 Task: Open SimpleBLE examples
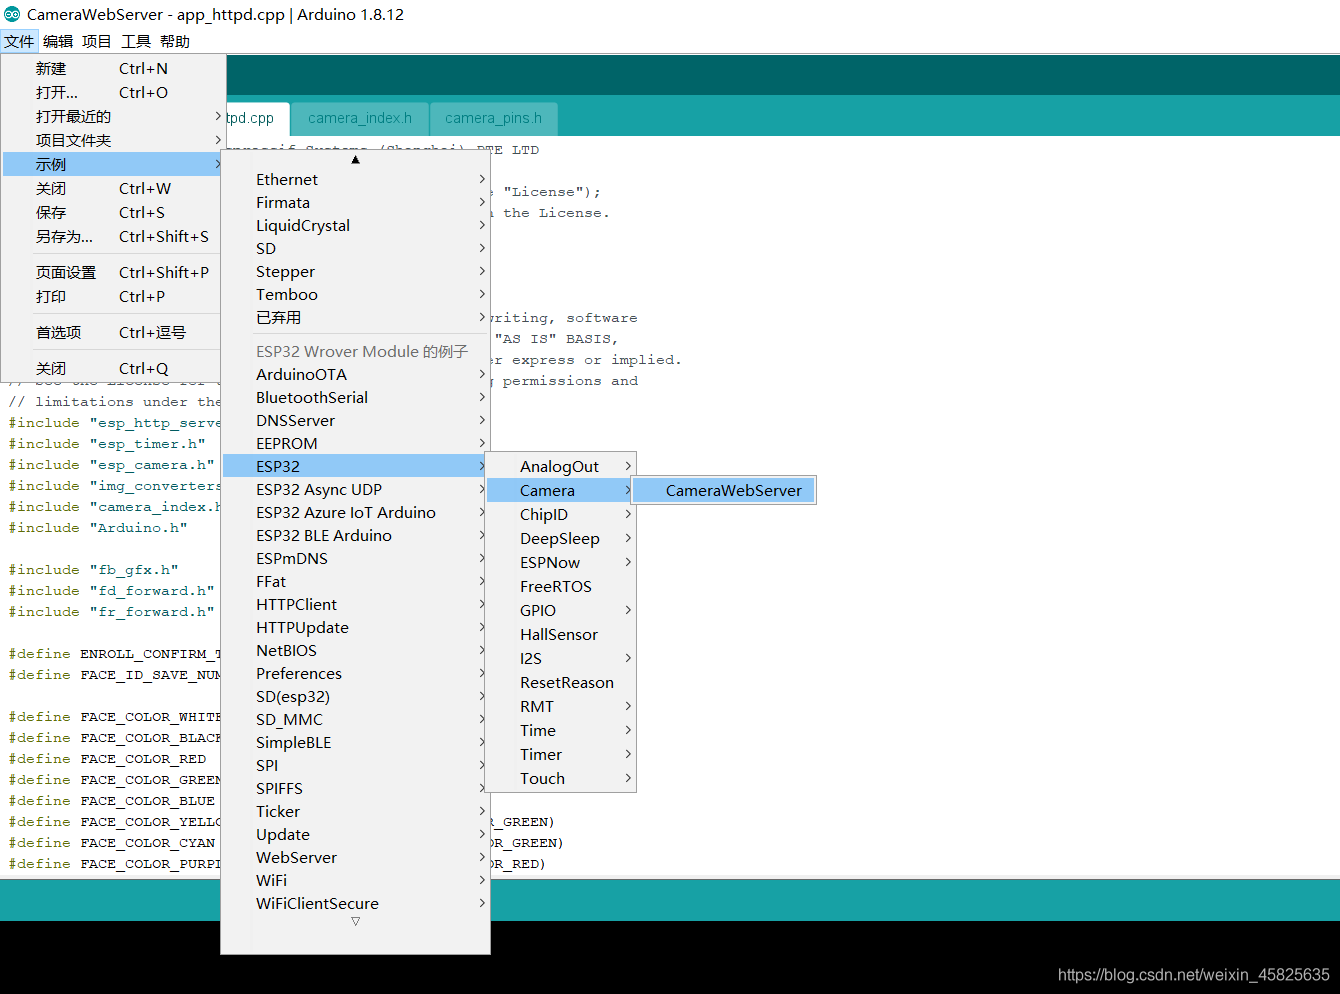[x=355, y=742]
